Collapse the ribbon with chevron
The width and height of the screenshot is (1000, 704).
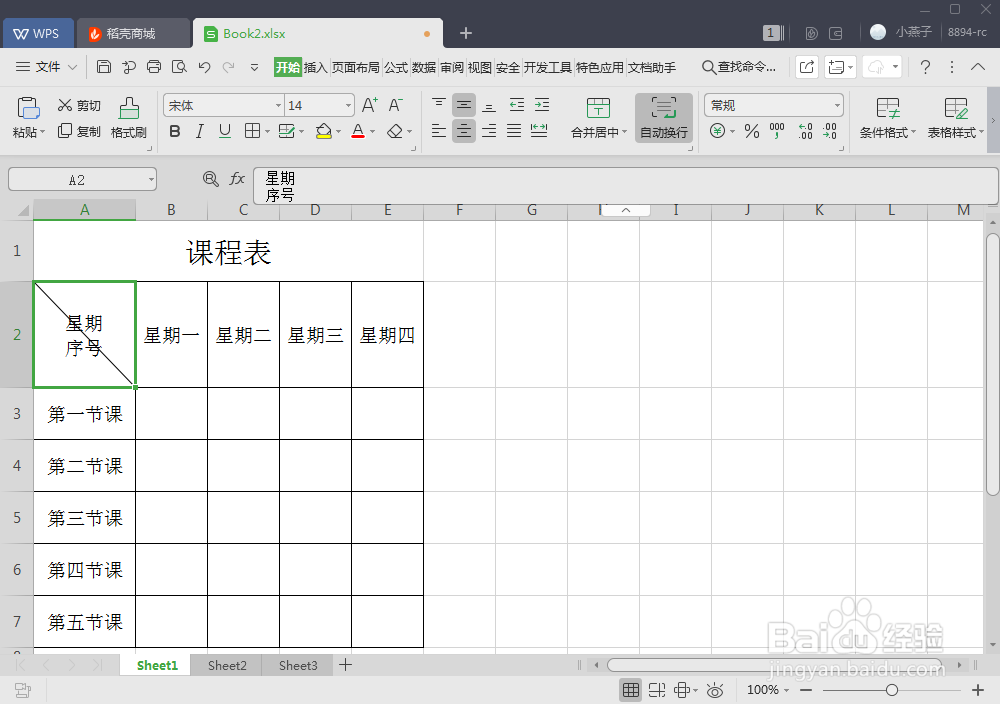978,67
